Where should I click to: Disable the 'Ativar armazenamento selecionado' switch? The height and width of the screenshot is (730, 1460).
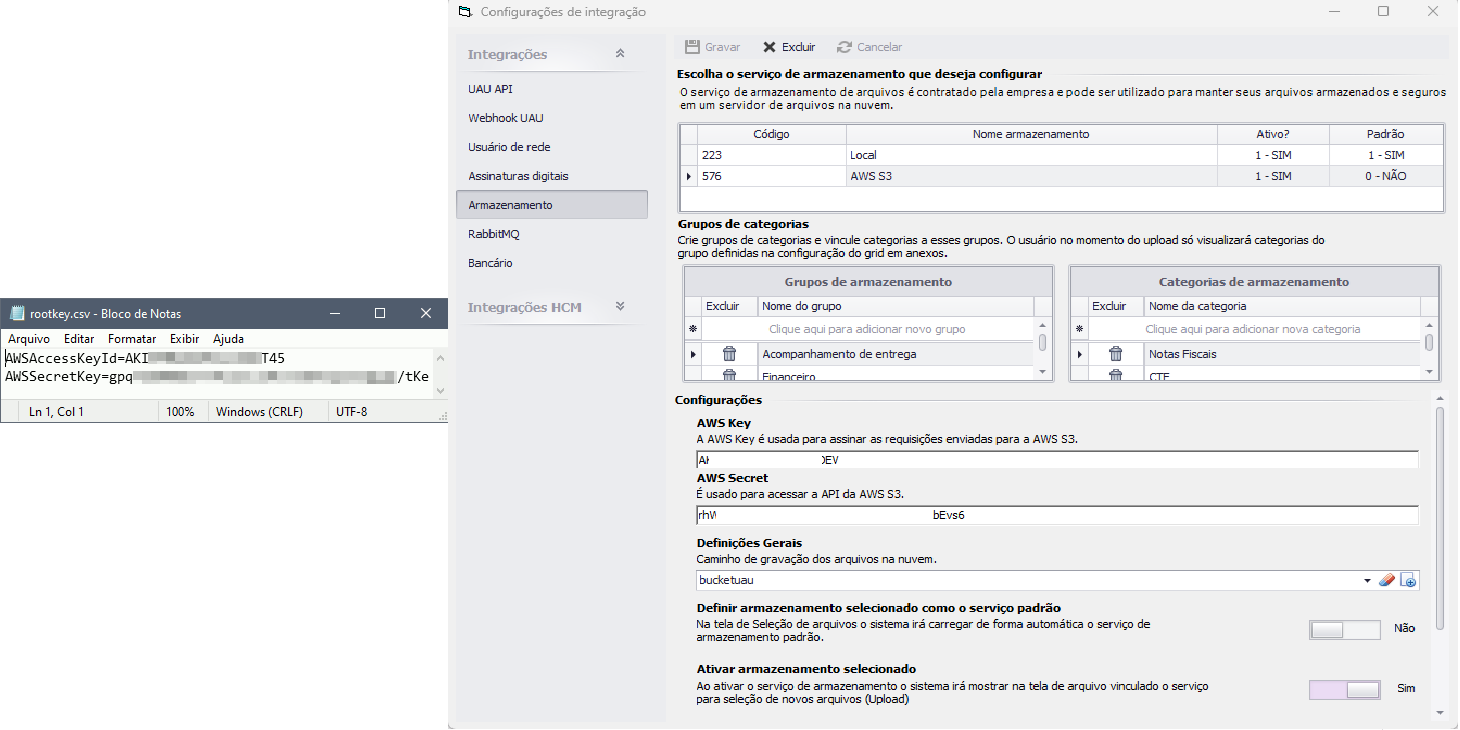click(1344, 689)
